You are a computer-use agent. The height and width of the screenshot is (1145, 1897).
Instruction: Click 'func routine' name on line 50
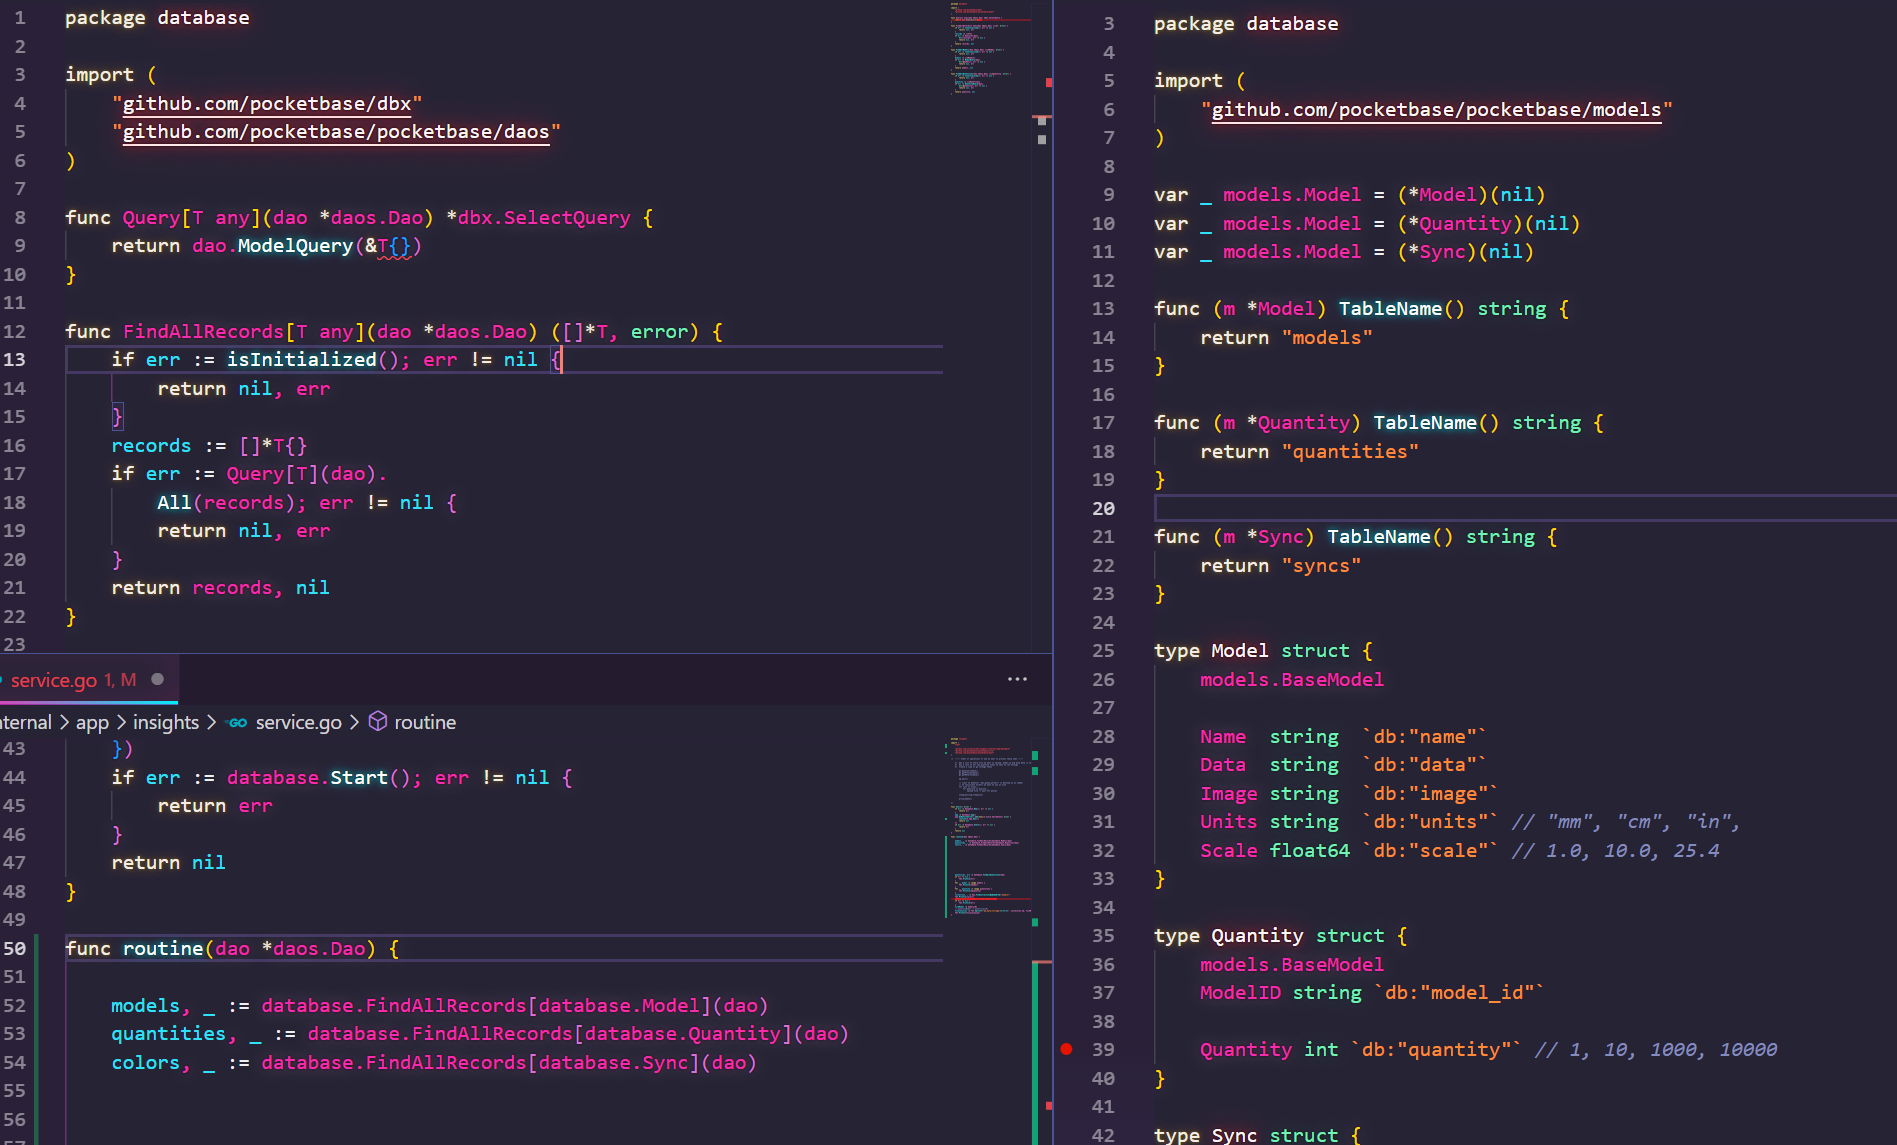coord(163,948)
